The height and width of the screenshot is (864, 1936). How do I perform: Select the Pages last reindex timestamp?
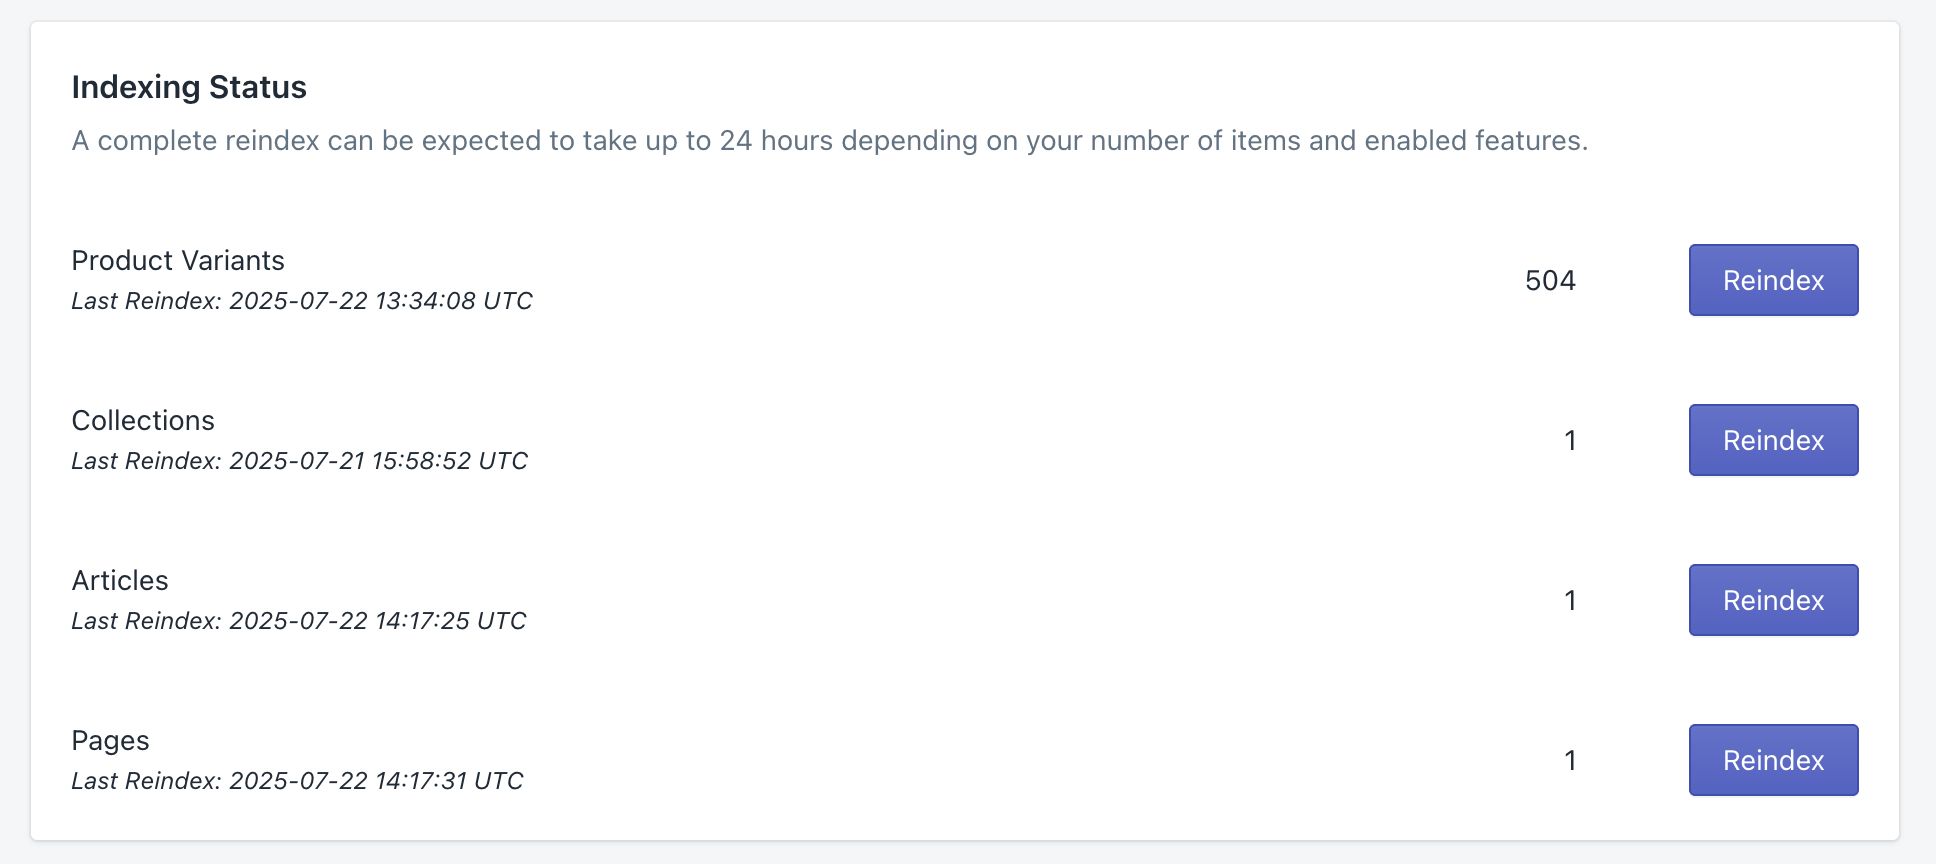click(297, 781)
